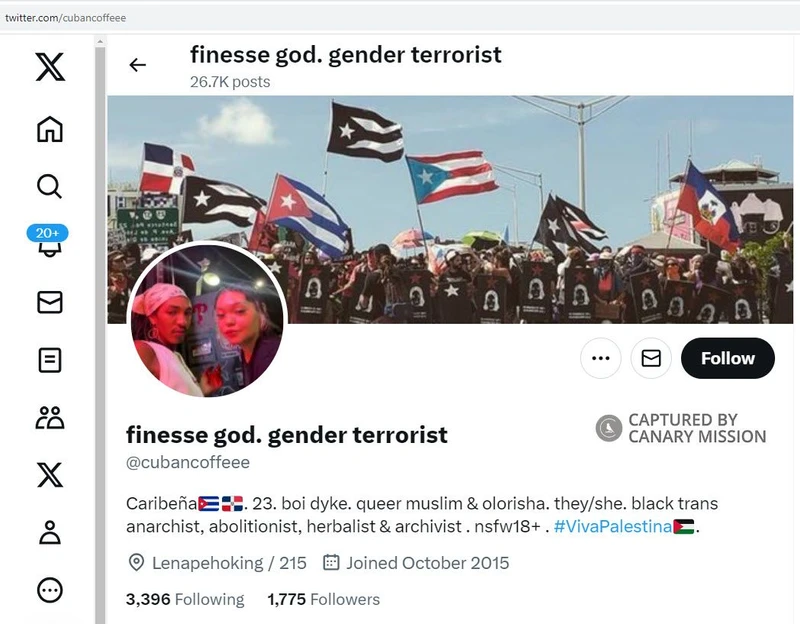Open the Search magnifier icon

pos(49,187)
